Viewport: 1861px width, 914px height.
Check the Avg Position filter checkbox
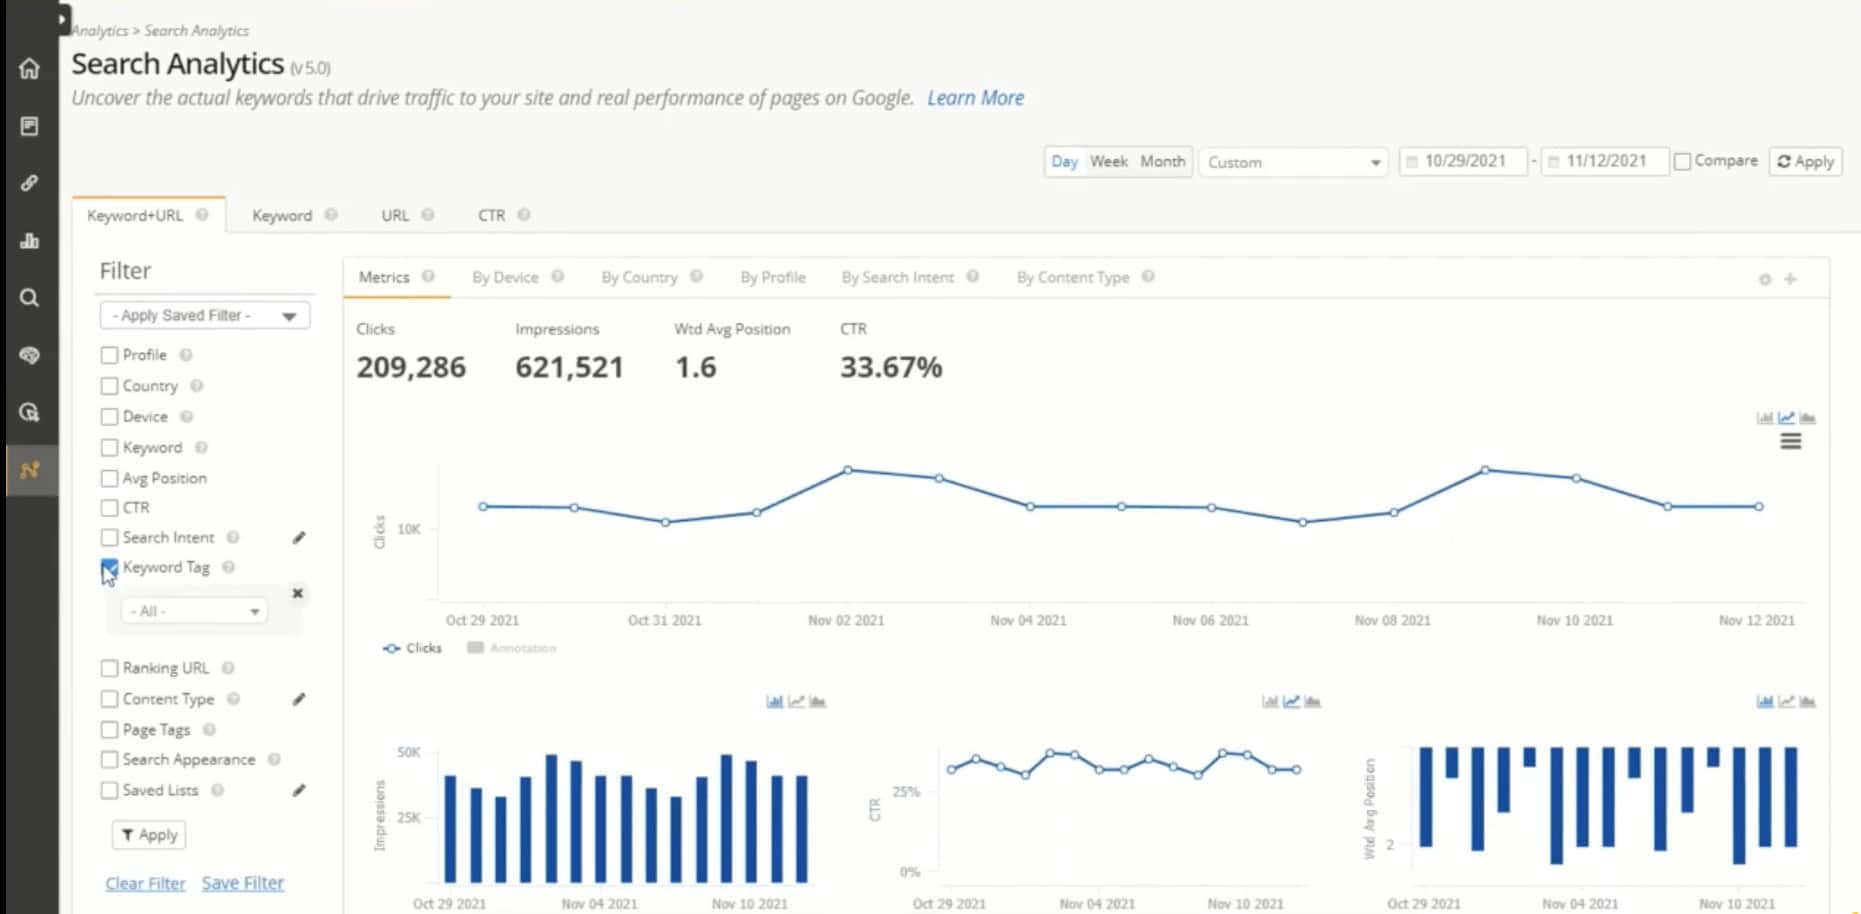109,479
